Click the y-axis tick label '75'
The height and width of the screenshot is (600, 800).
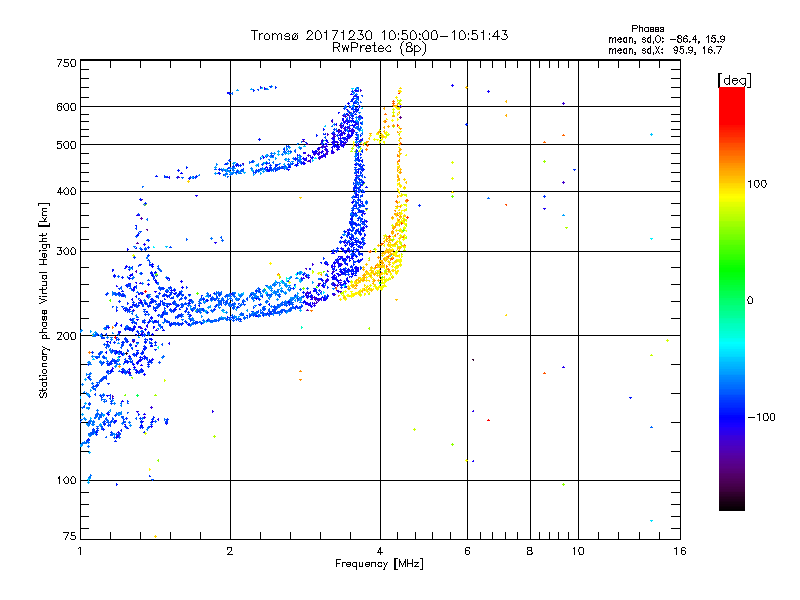pos(70,536)
